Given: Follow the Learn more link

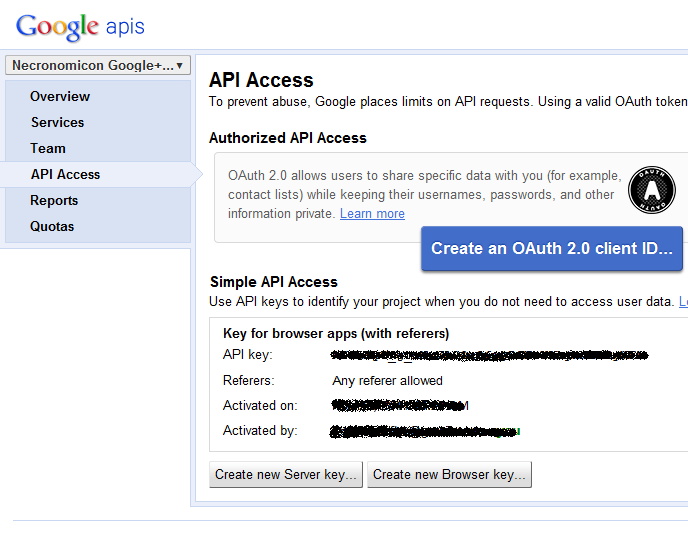Looking at the screenshot, I should [372, 214].
